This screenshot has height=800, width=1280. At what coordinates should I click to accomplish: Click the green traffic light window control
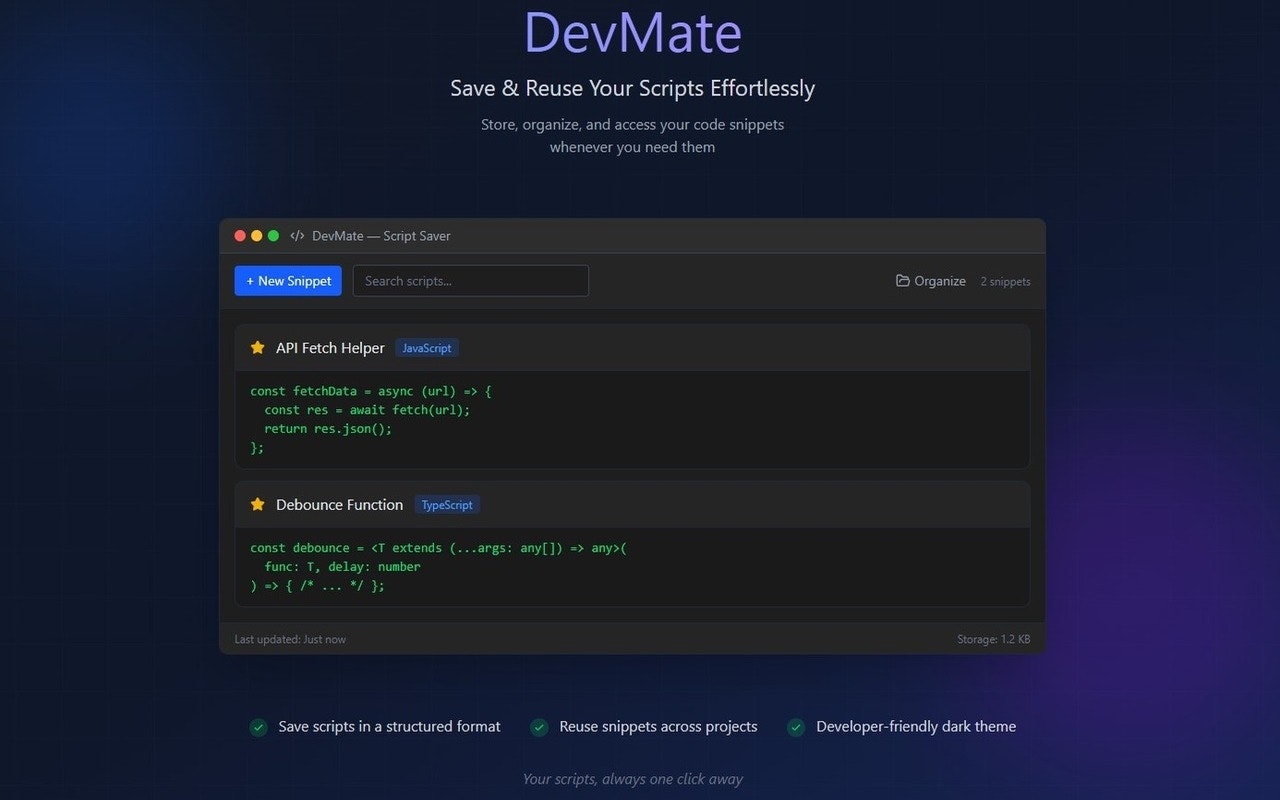coord(274,235)
